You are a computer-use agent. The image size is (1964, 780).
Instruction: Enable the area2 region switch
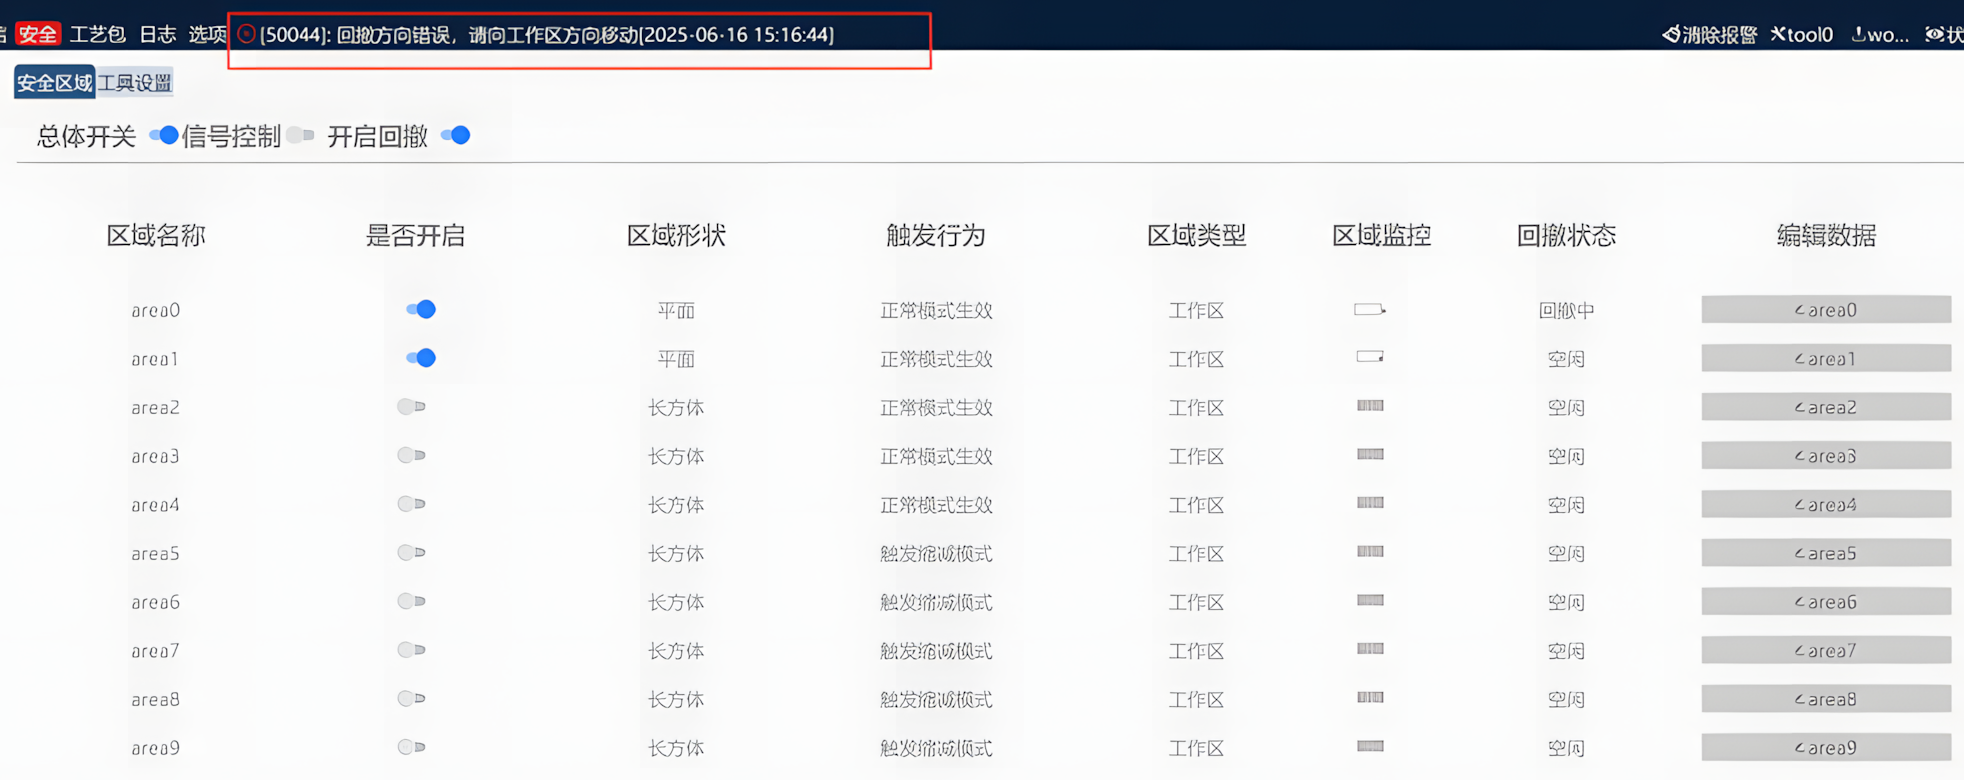click(411, 406)
